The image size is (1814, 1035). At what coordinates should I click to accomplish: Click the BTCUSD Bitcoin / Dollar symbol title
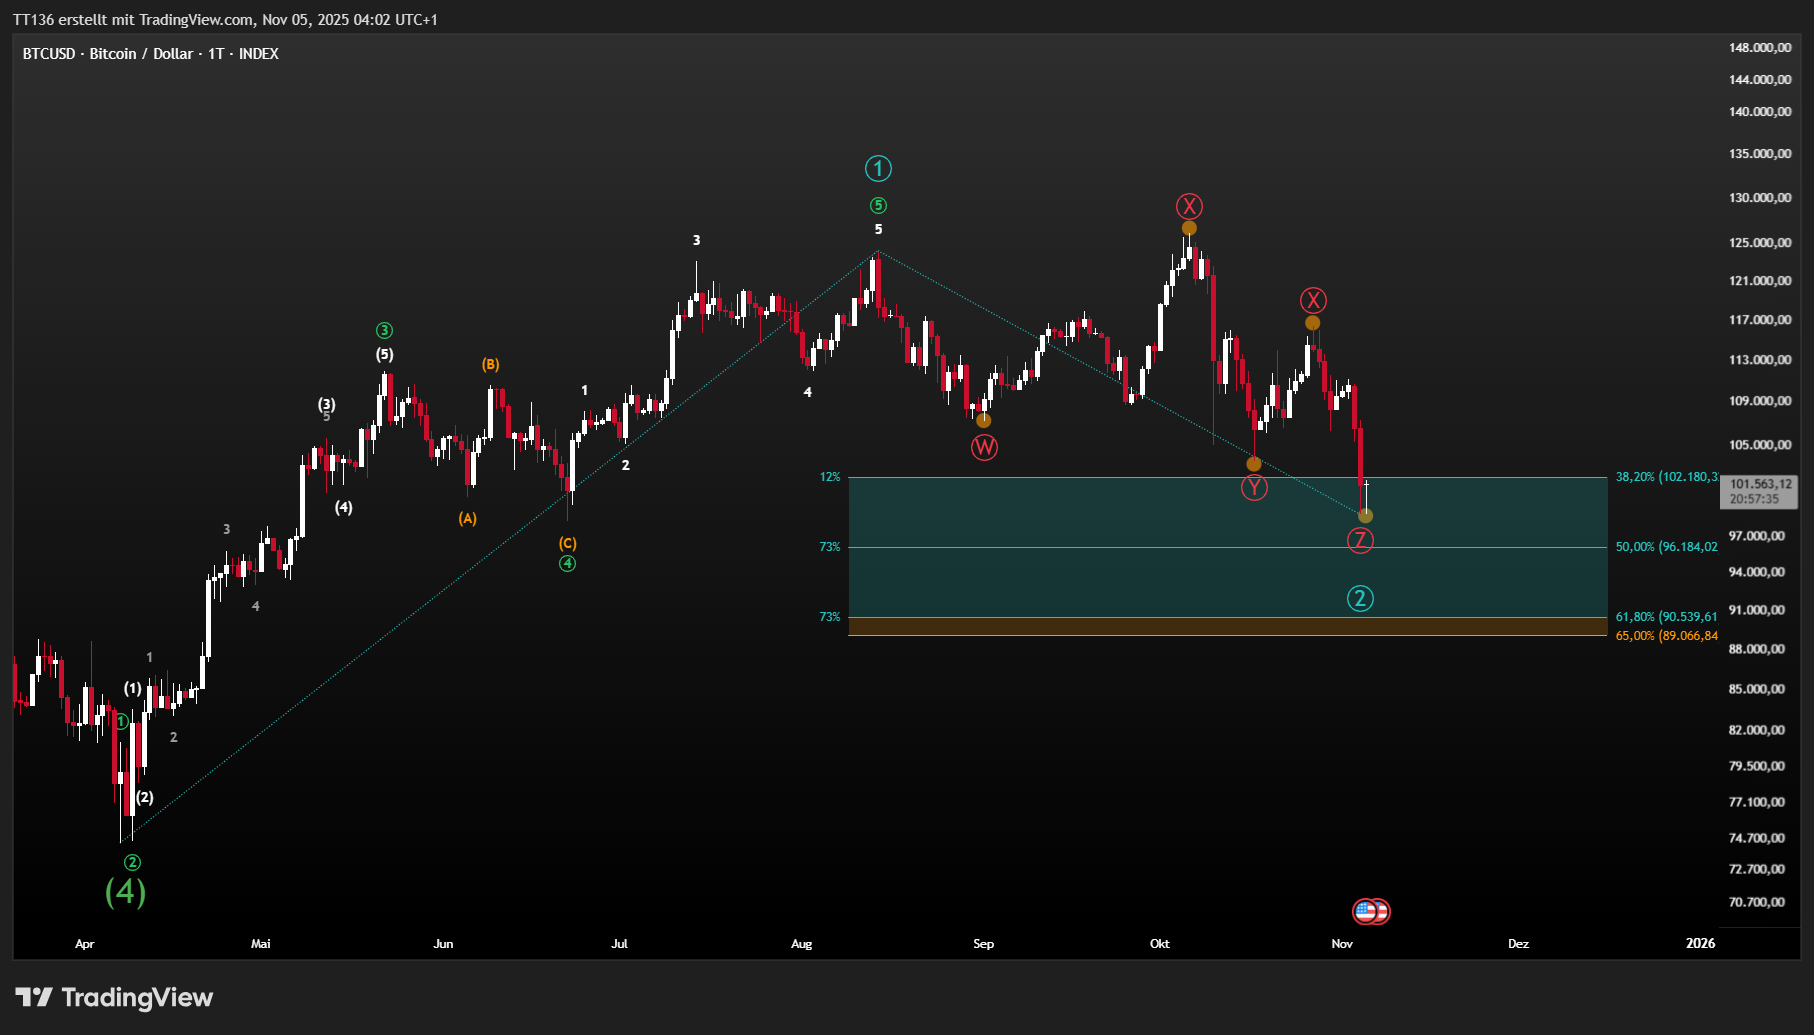coord(151,54)
